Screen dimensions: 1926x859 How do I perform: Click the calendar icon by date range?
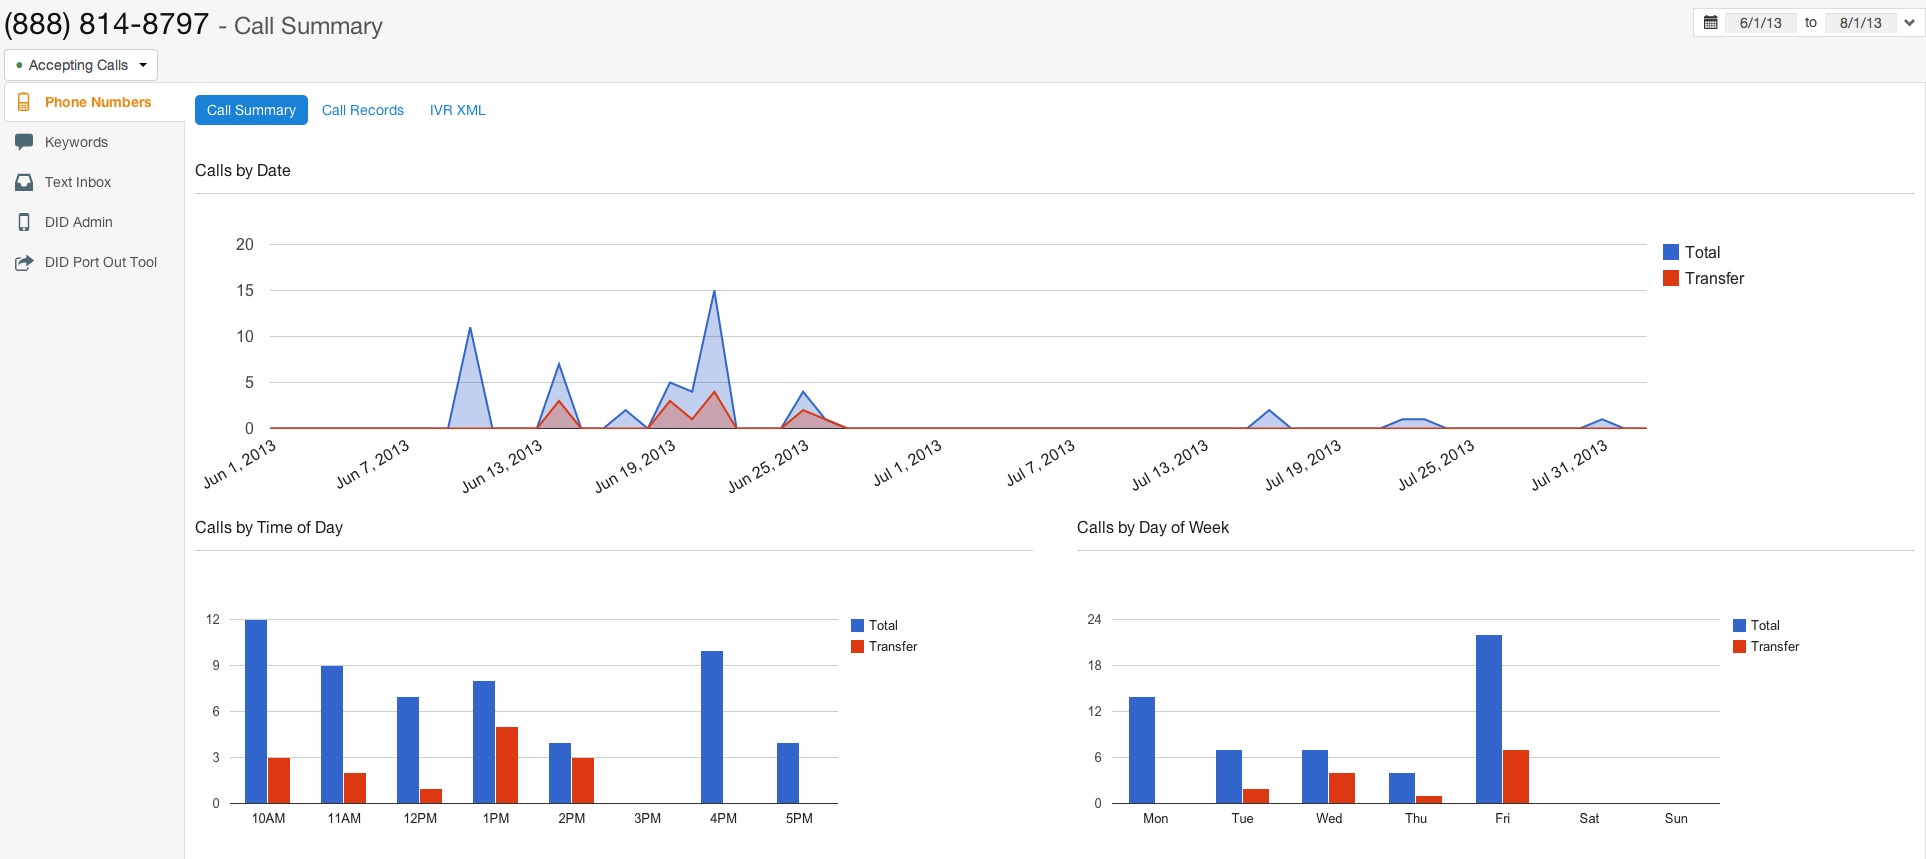point(1711,22)
